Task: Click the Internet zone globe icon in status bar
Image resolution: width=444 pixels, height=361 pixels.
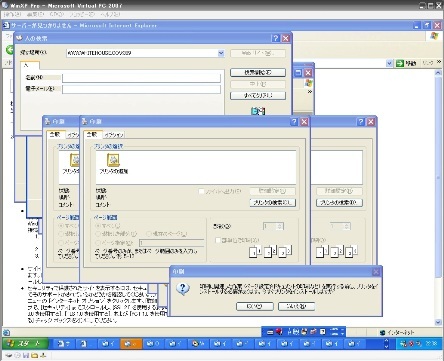Action: tap(383, 332)
